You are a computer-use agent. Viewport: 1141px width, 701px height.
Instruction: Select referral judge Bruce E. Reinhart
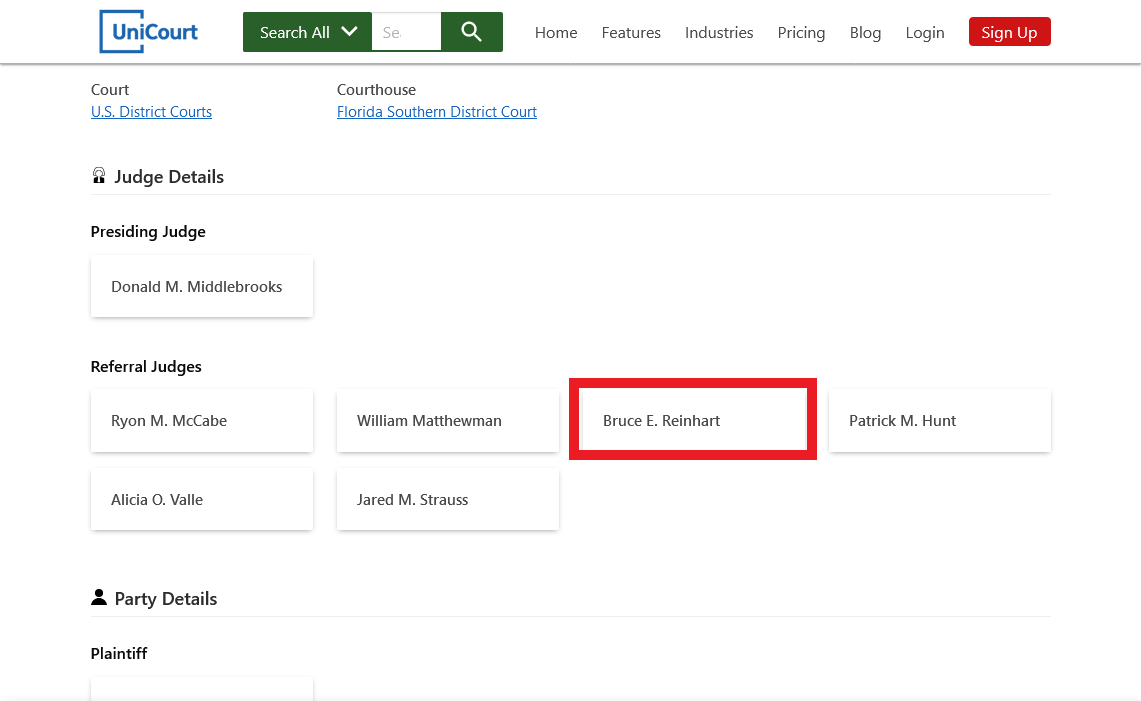click(x=693, y=421)
